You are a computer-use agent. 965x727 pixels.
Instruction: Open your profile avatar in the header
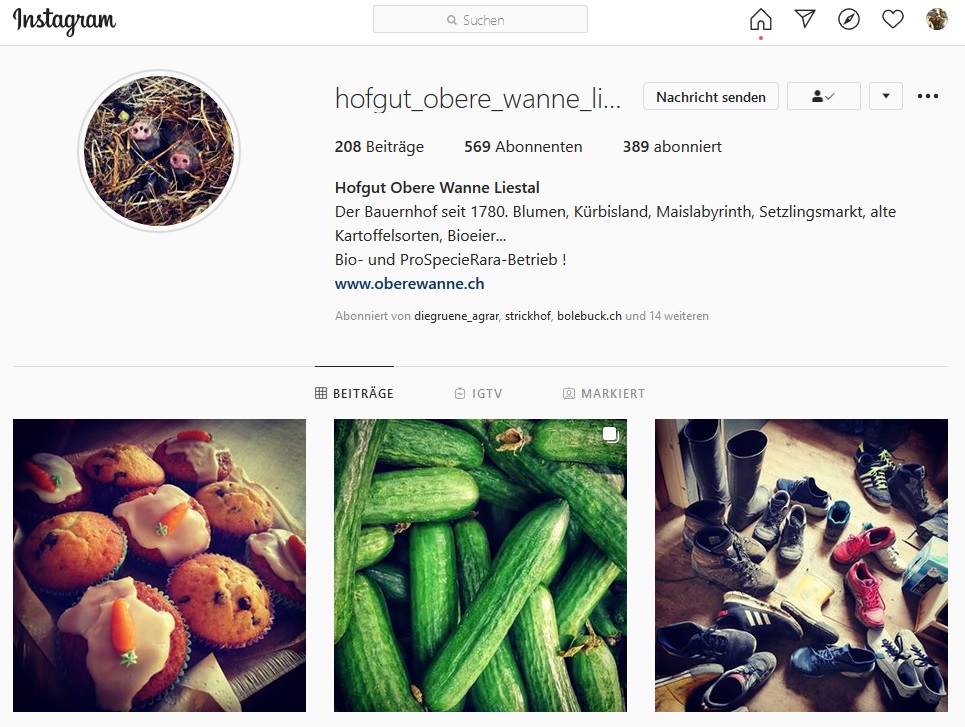[x=937, y=19]
